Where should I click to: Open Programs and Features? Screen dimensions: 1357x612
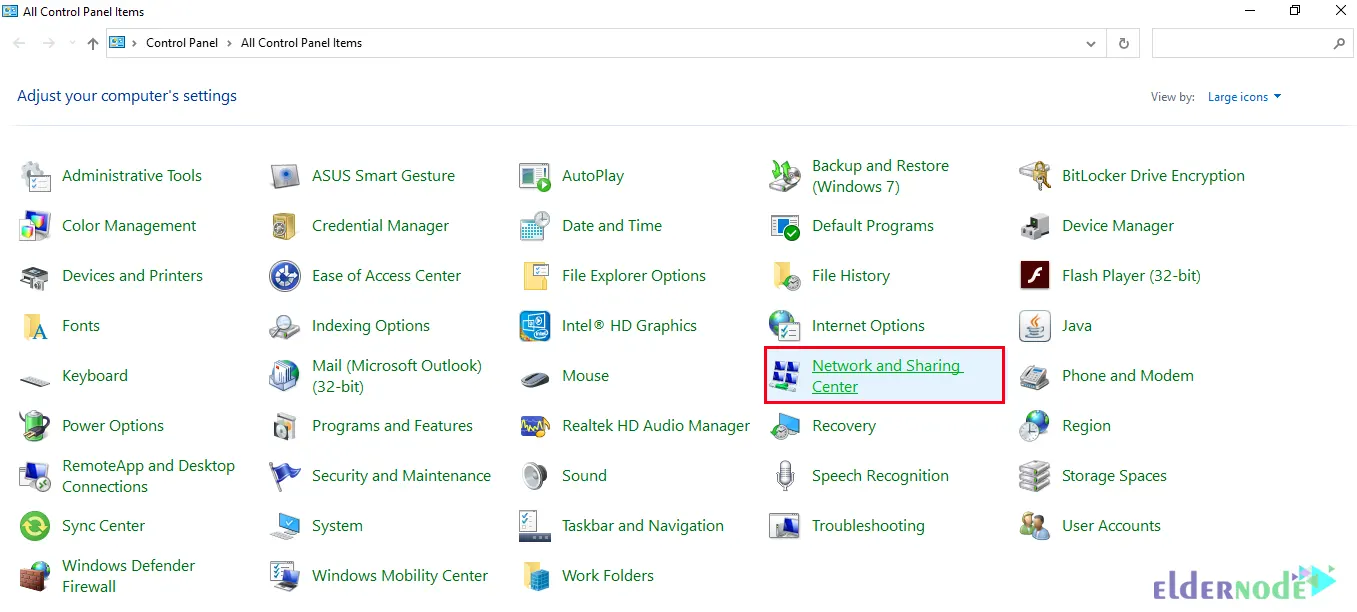pos(394,425)
